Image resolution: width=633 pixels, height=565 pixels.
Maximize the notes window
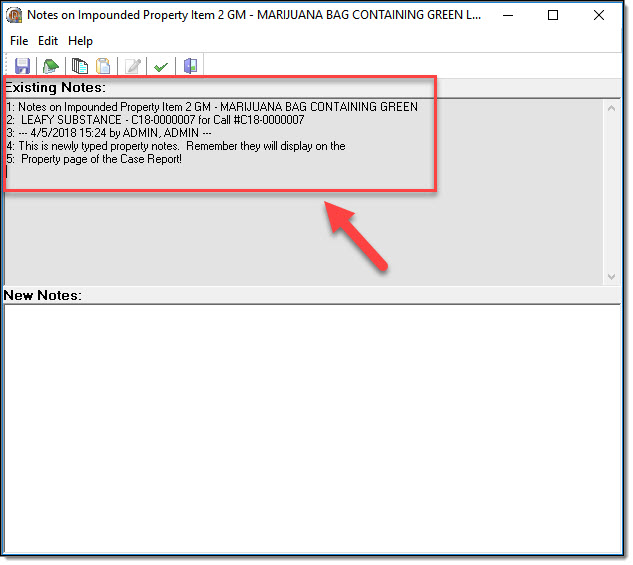553,16
